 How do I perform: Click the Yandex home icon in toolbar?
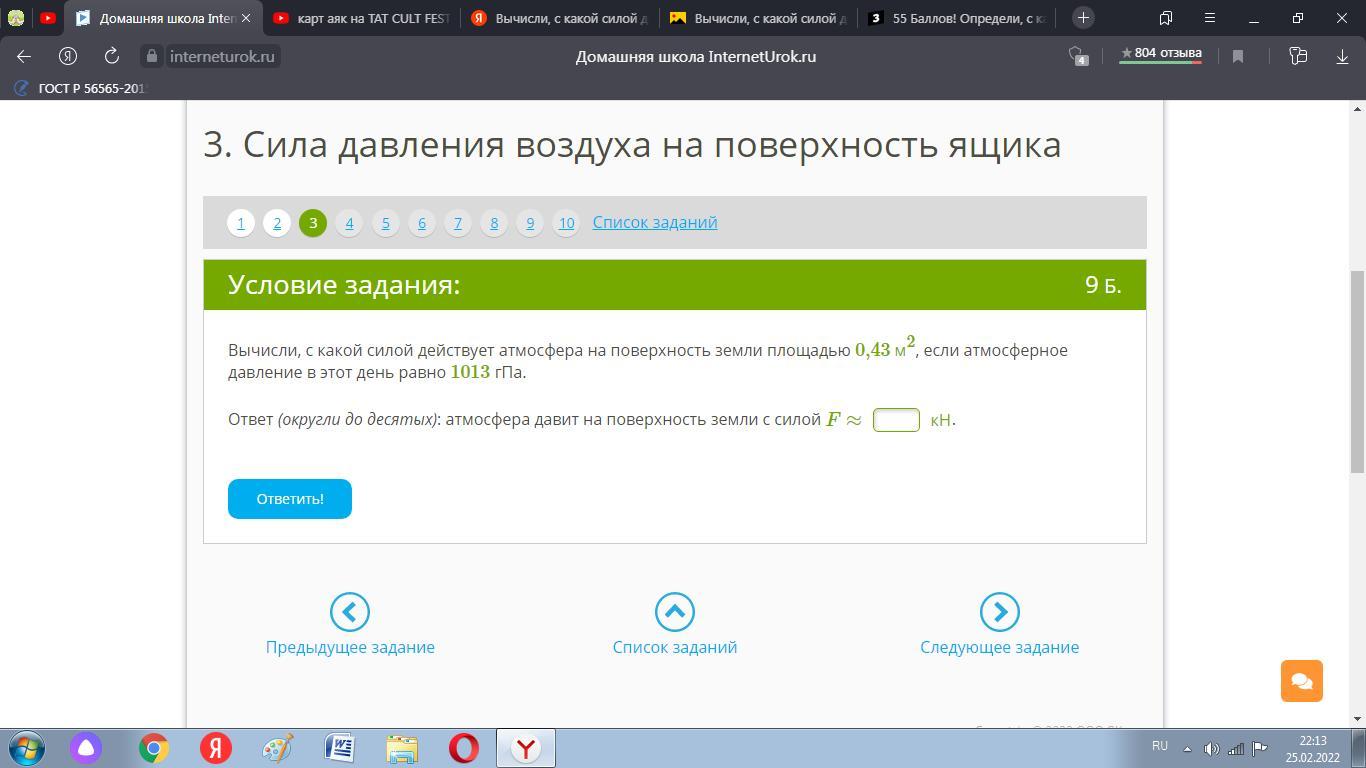pos(68,57)
